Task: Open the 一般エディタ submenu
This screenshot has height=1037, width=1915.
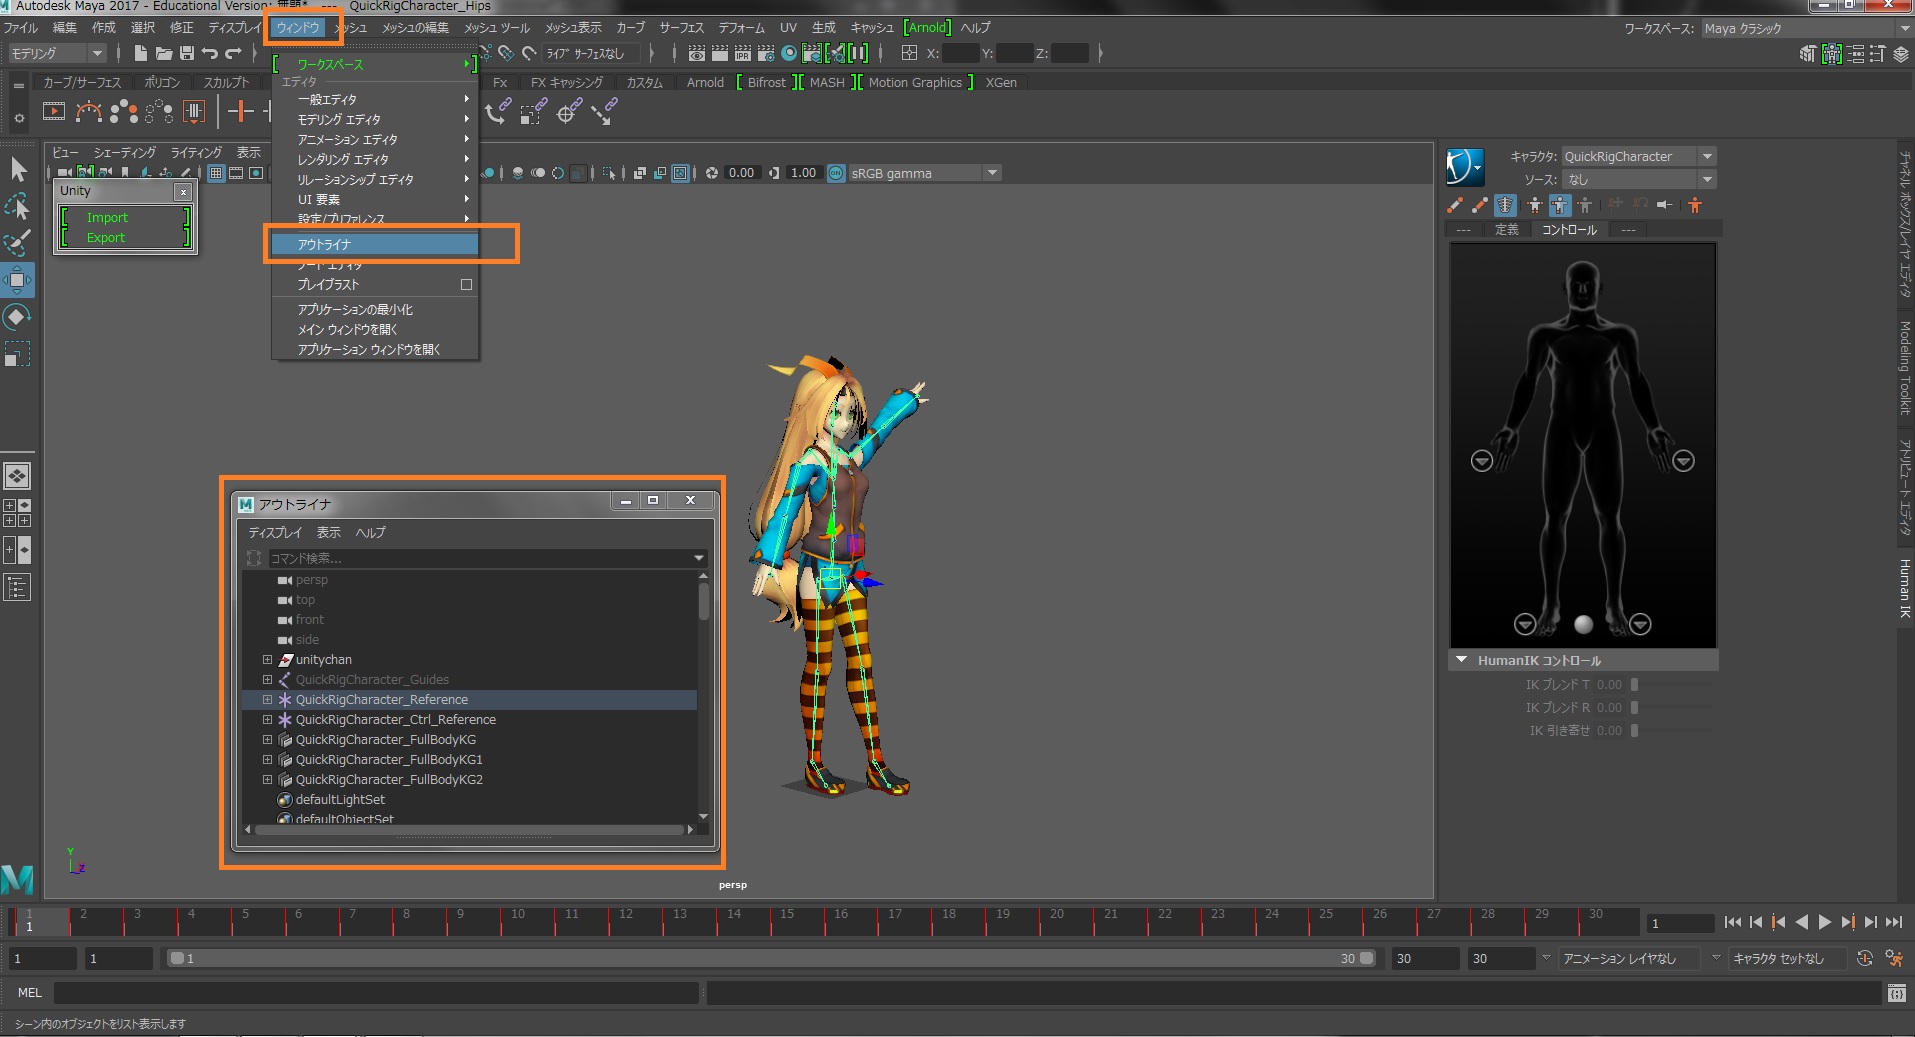Action: click(x=375, y=99)
